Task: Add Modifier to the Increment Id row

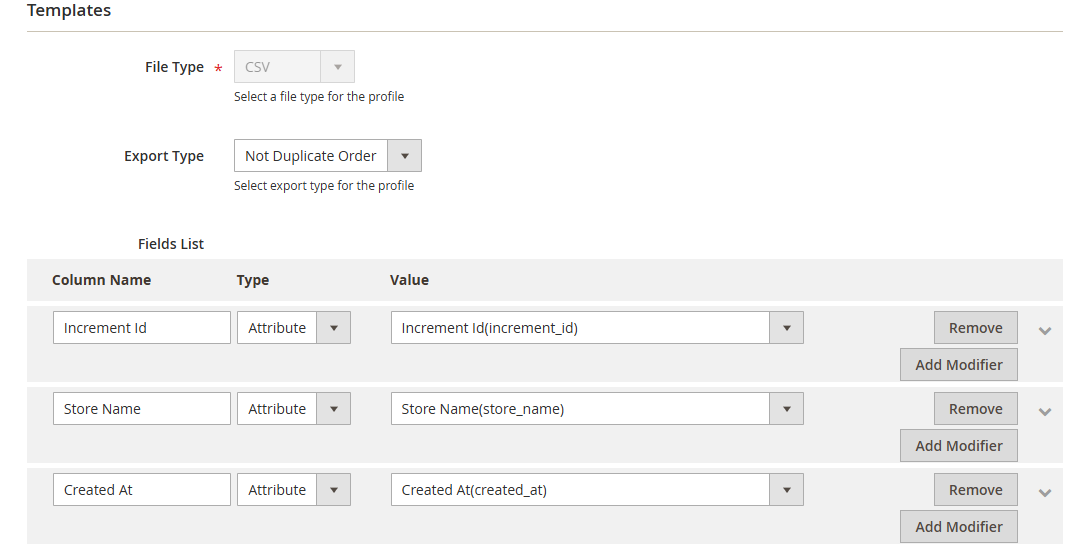Action: 958,365
